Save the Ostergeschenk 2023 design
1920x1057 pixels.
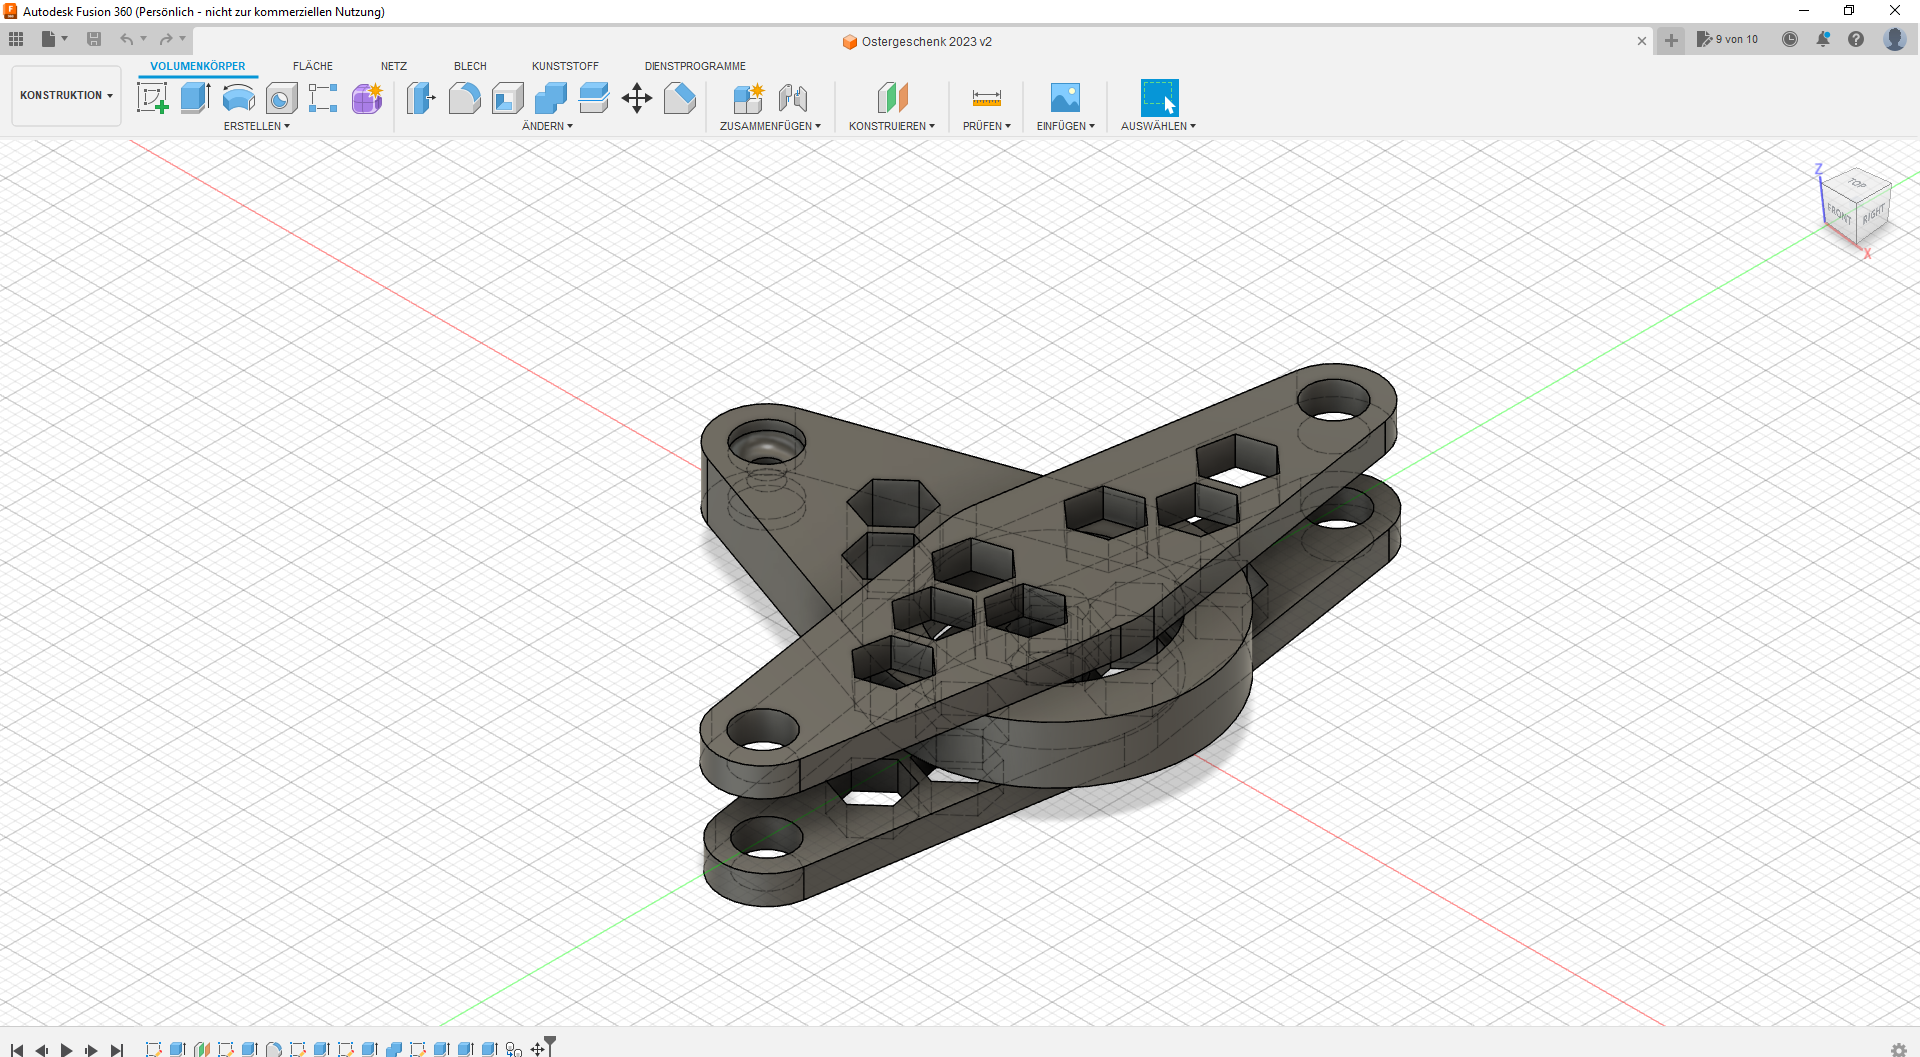click(x=94, y=39)
